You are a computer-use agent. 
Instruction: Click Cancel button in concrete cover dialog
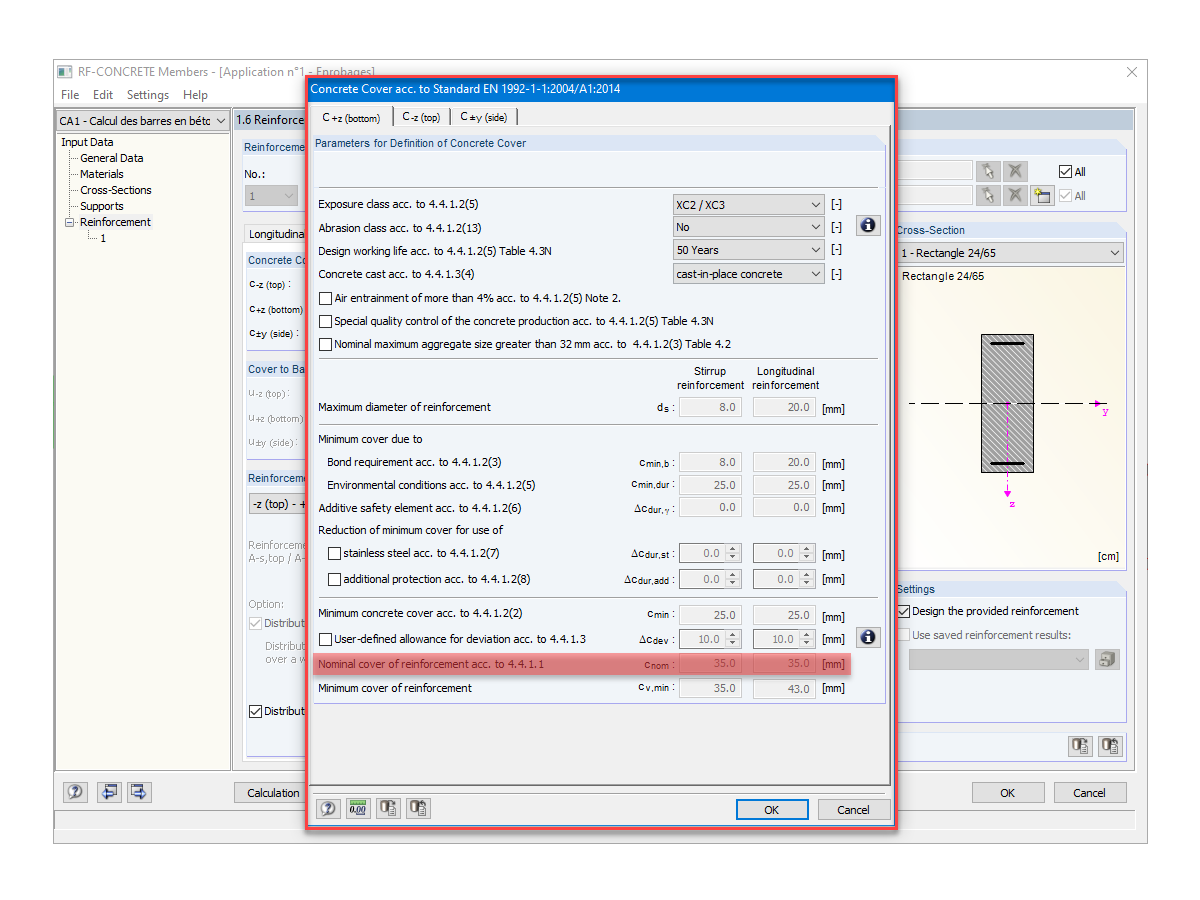coord(853,810)
